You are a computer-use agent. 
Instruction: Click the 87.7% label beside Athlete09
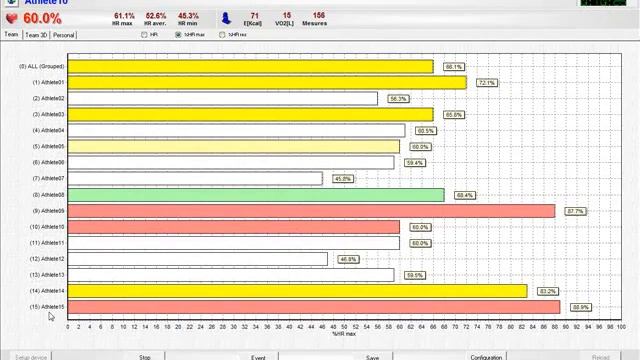[576, 211]
